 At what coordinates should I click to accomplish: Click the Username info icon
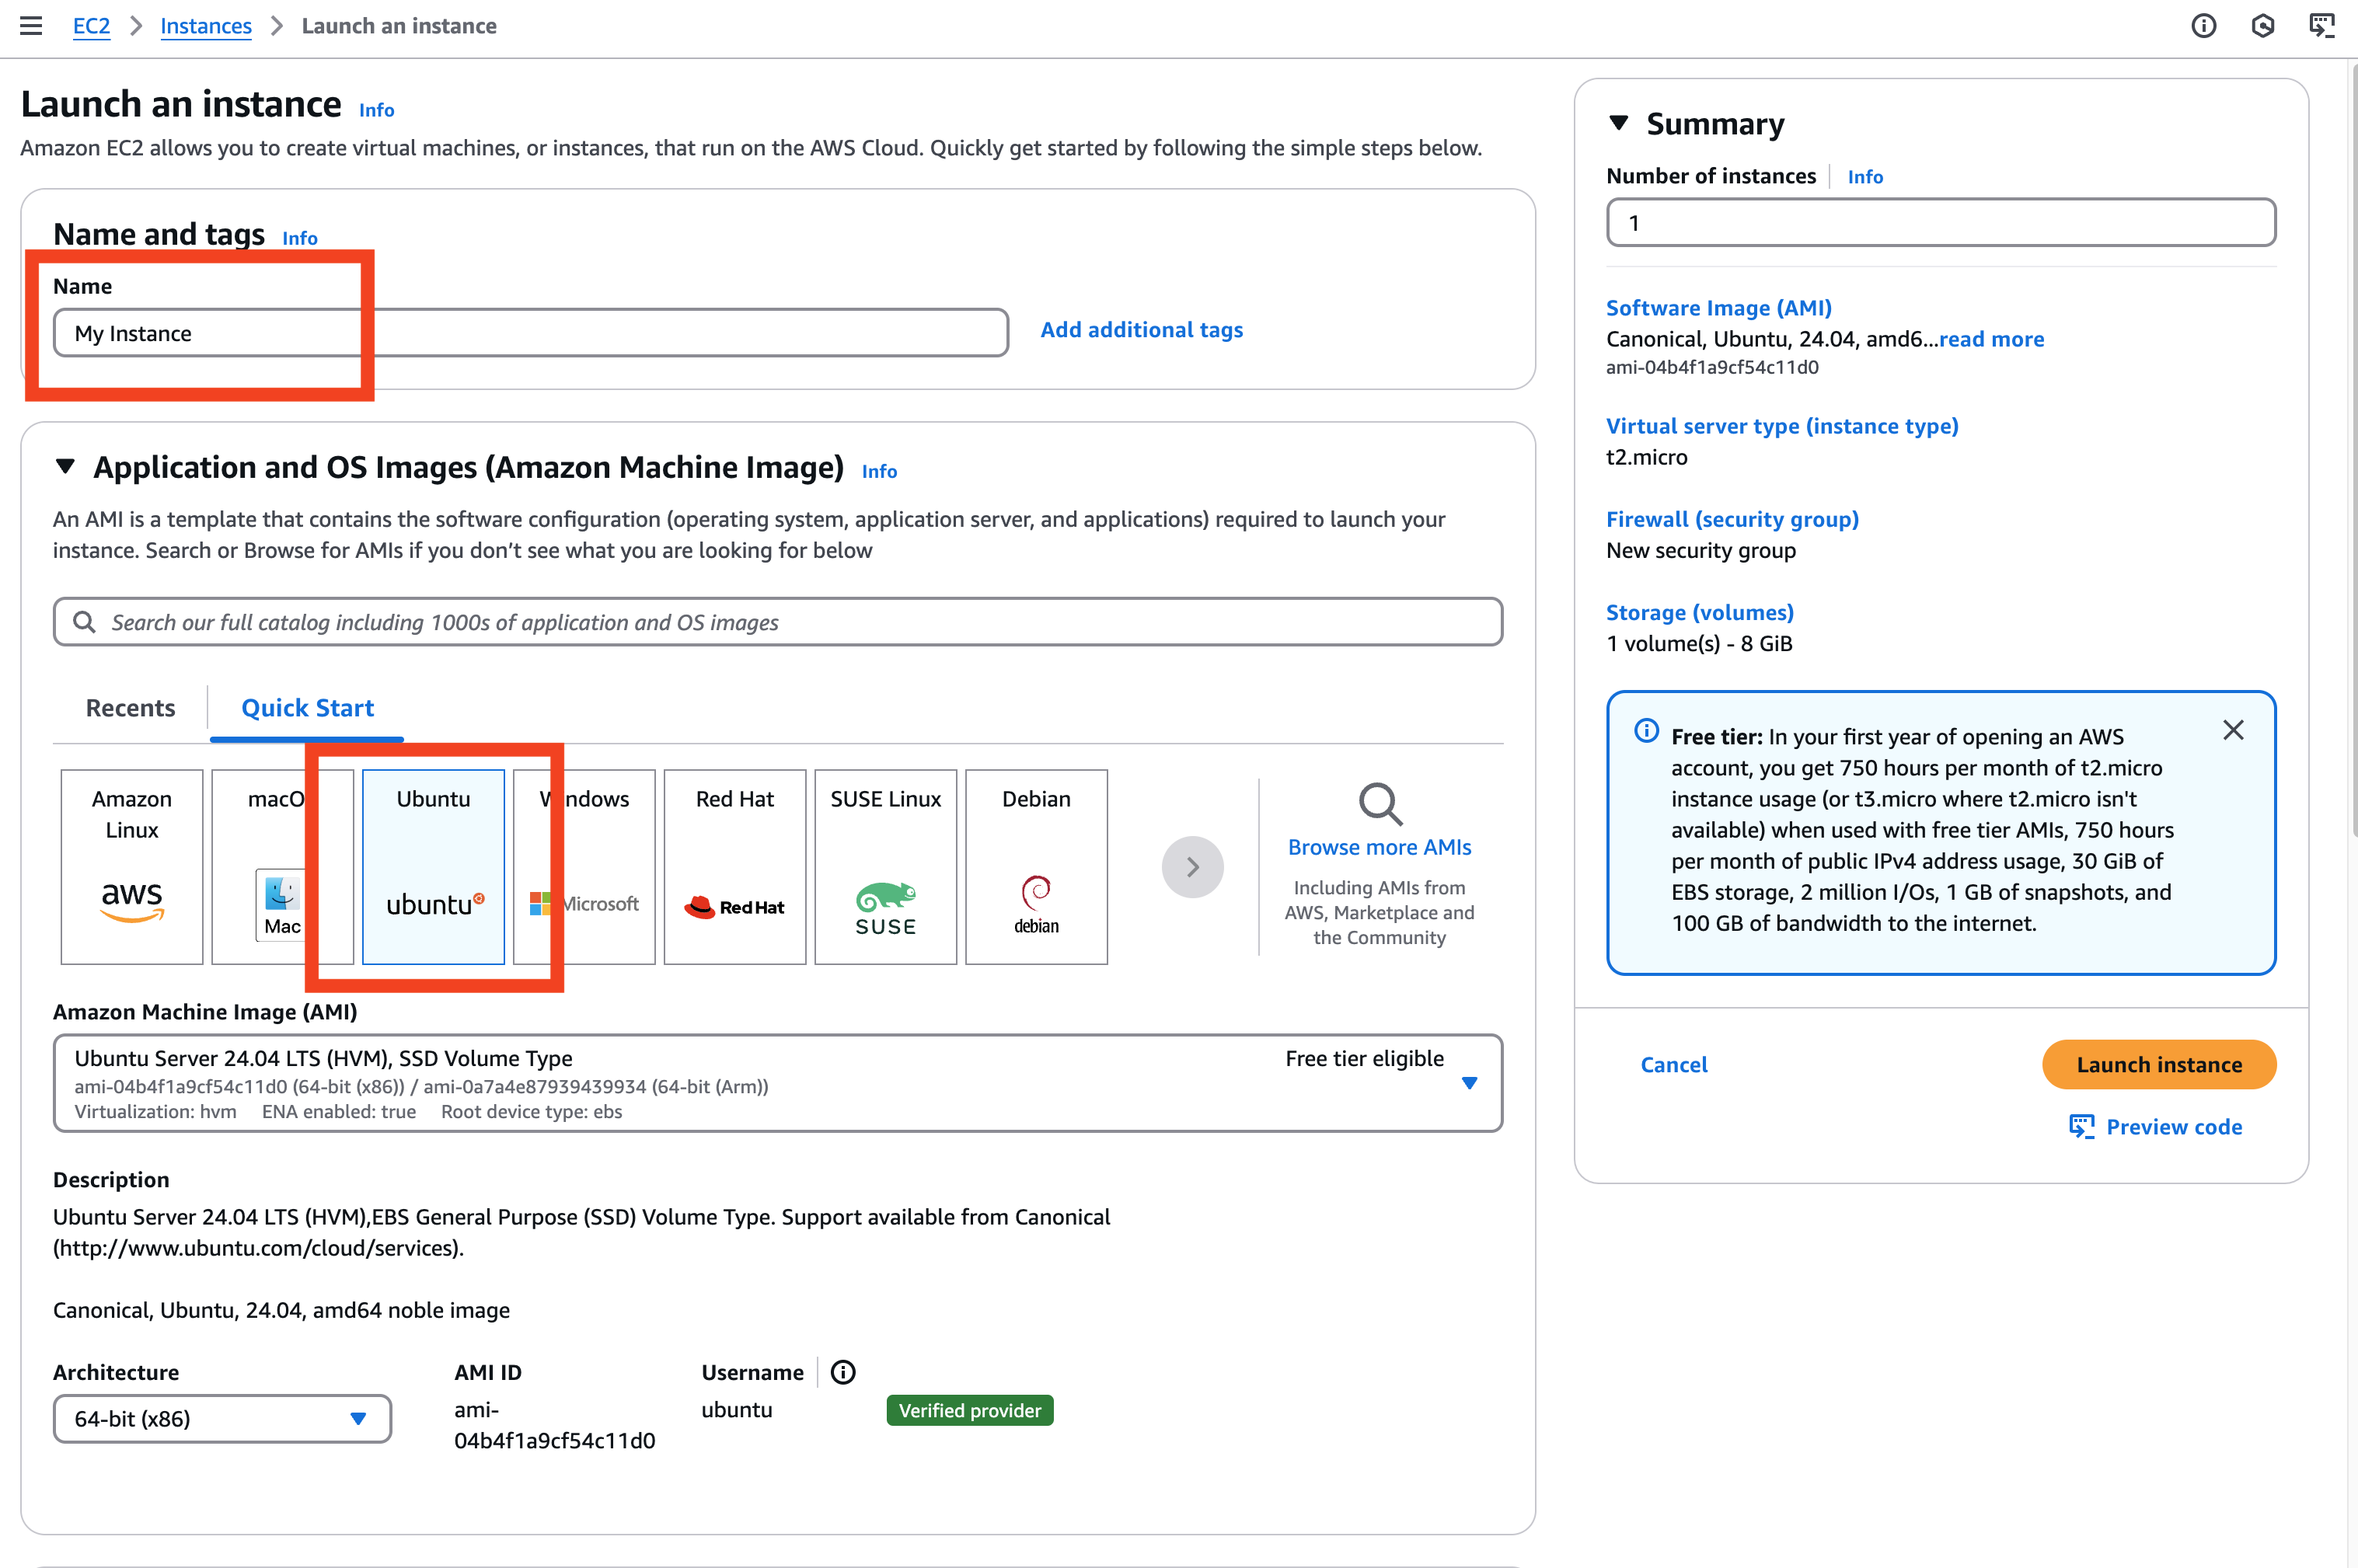(843, 1372)
